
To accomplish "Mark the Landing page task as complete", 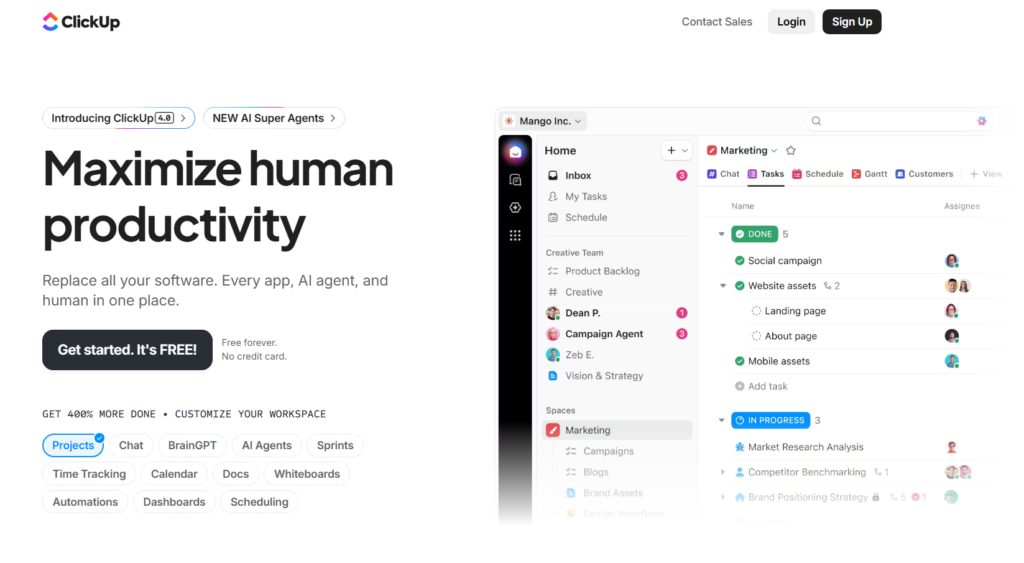I will [756, 311].
